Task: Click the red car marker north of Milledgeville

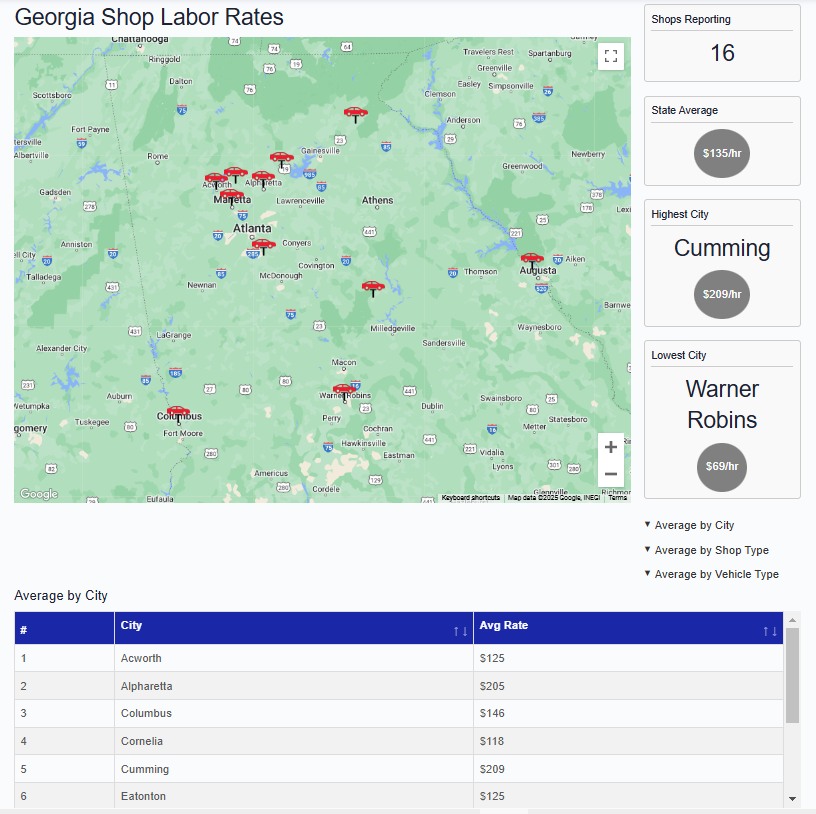Action: (x=373, y=289)
